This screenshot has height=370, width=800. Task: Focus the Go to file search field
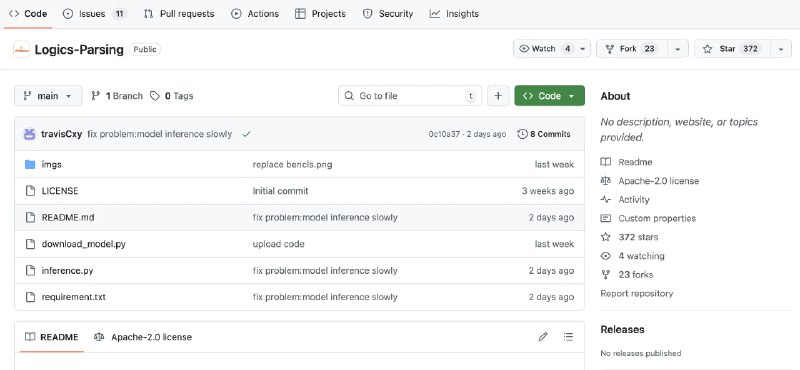pyautogui.click(x=410, y=96)
